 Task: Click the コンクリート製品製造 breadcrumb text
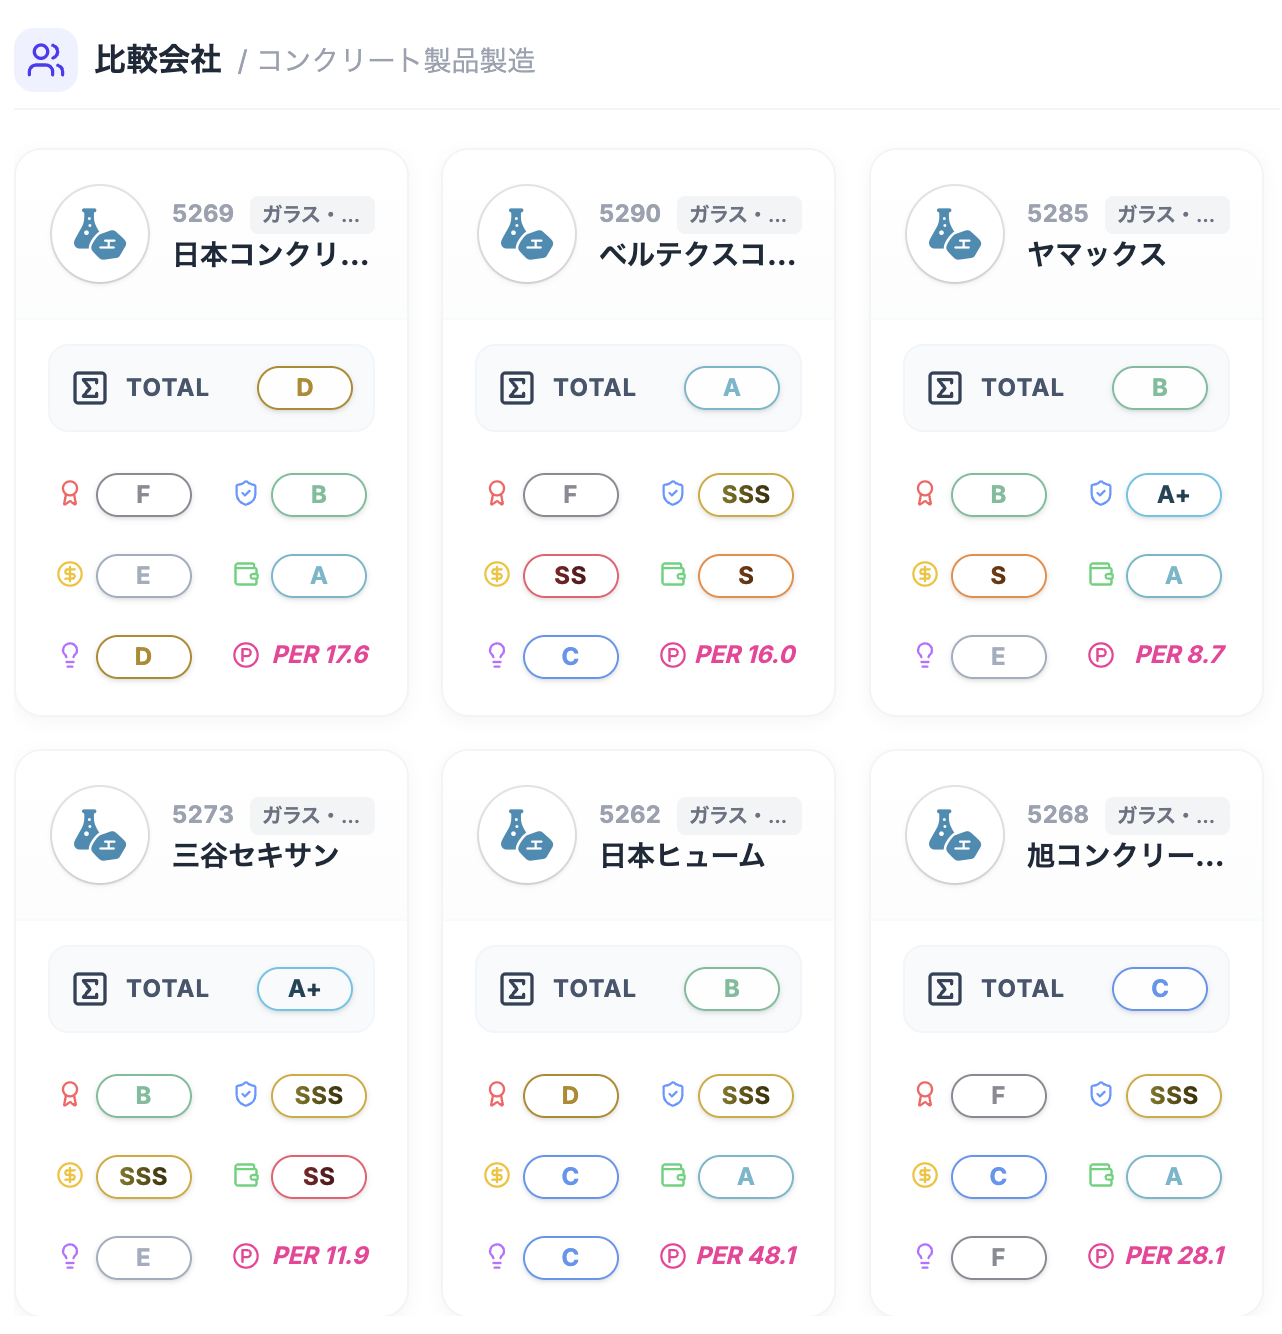pyautogui.click(x=396, y=61)
